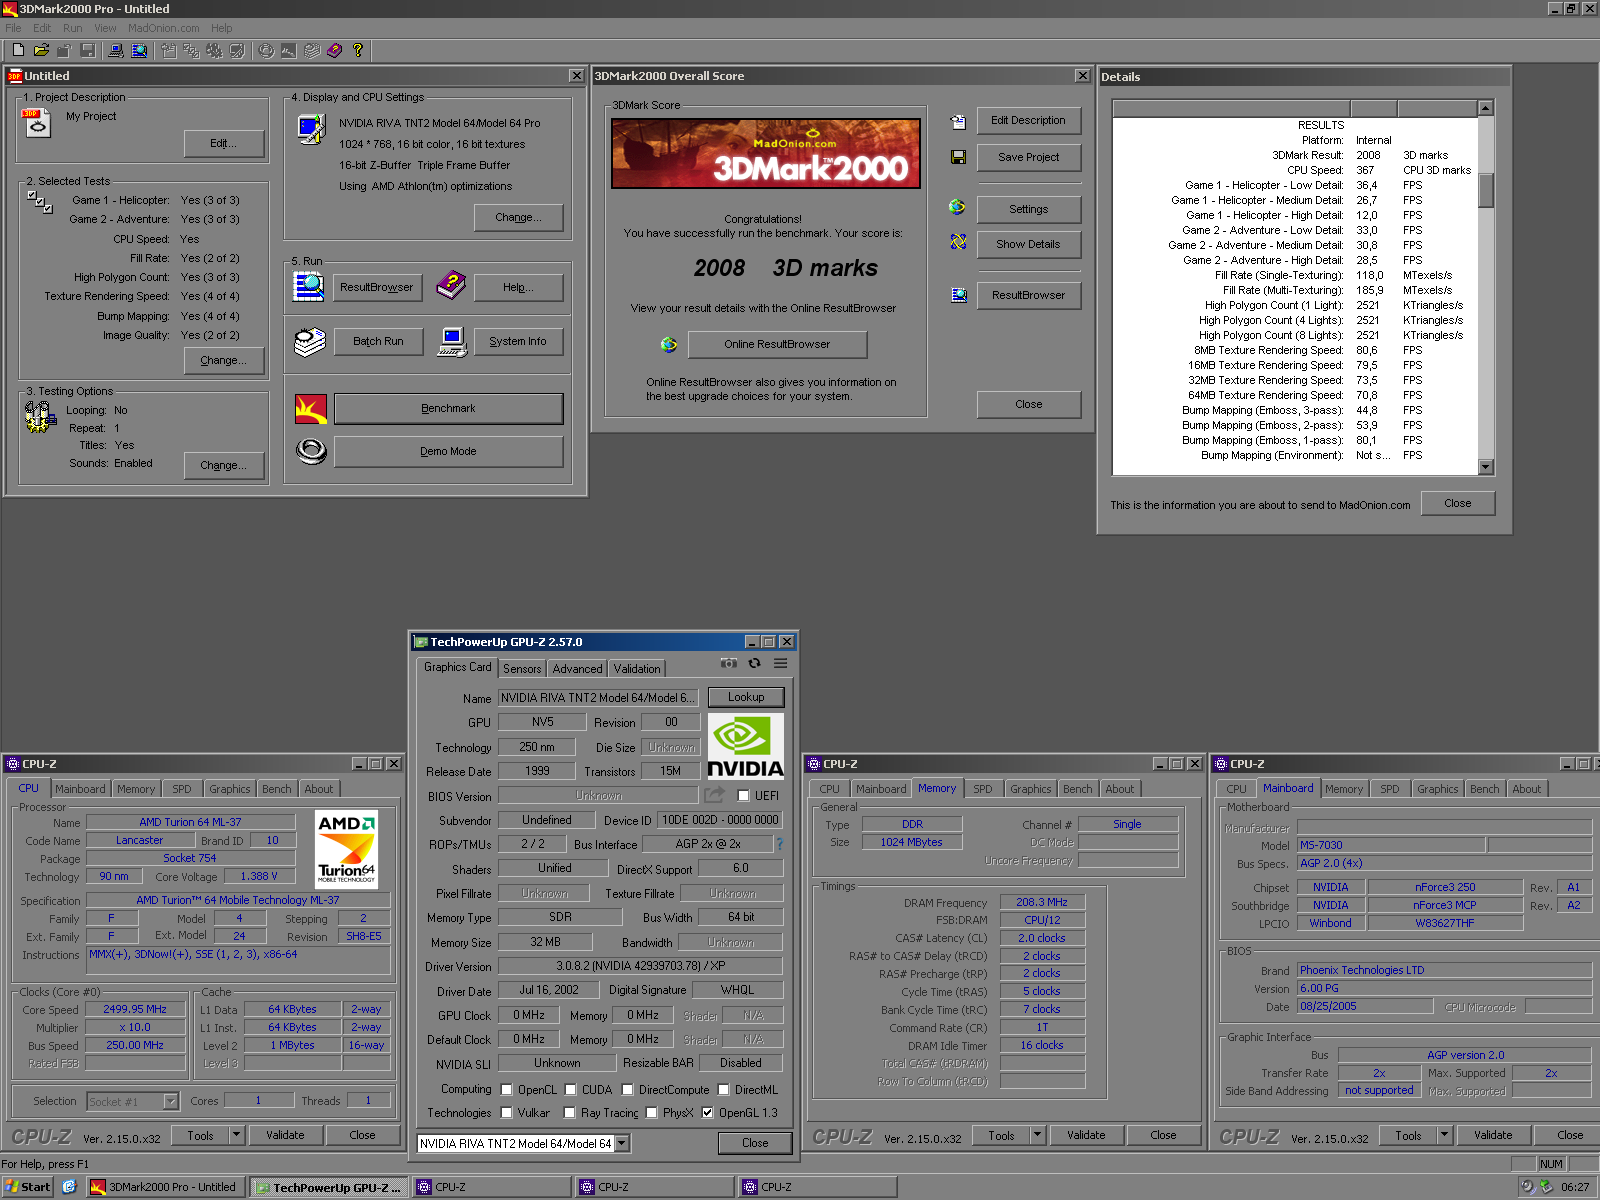Click the NVIDIA logo in GPU-Z

pyautogui.click(x=745, y=746)
